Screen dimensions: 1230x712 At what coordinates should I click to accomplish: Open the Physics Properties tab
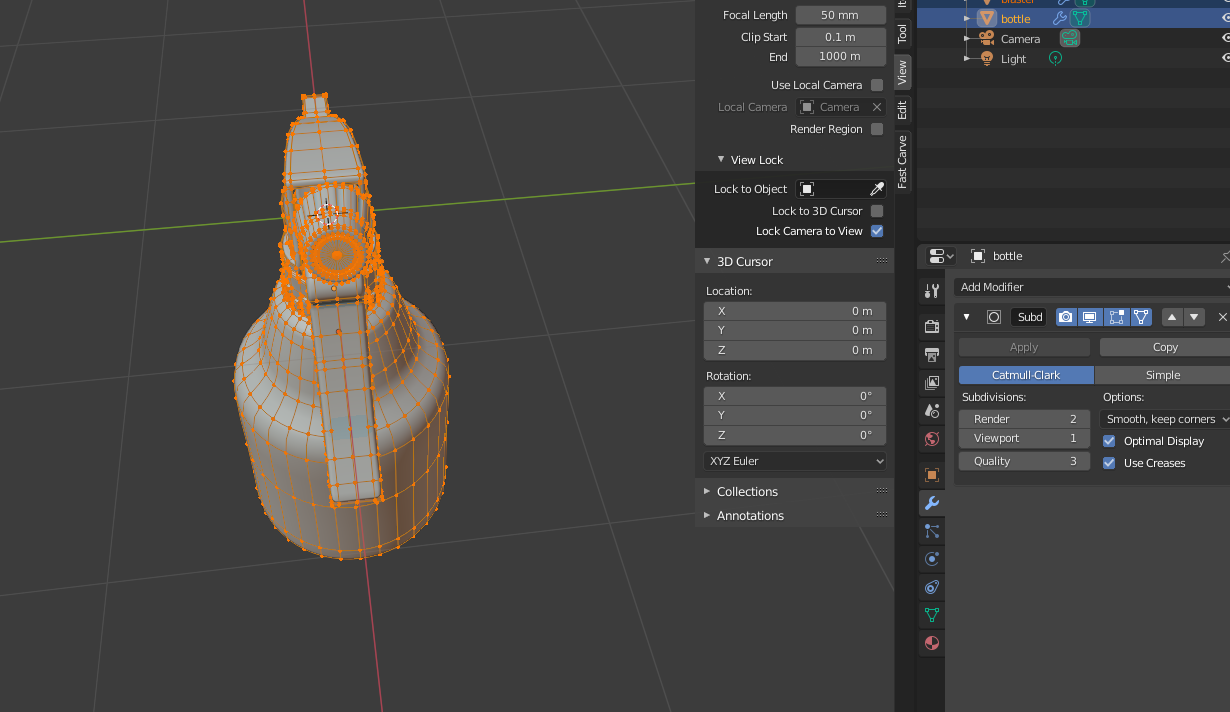(931, 559)
